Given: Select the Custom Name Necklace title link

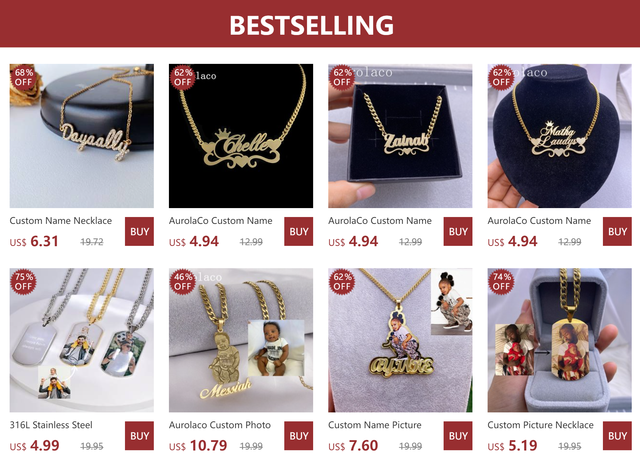Looking at the screenshot, I should 61,221.
